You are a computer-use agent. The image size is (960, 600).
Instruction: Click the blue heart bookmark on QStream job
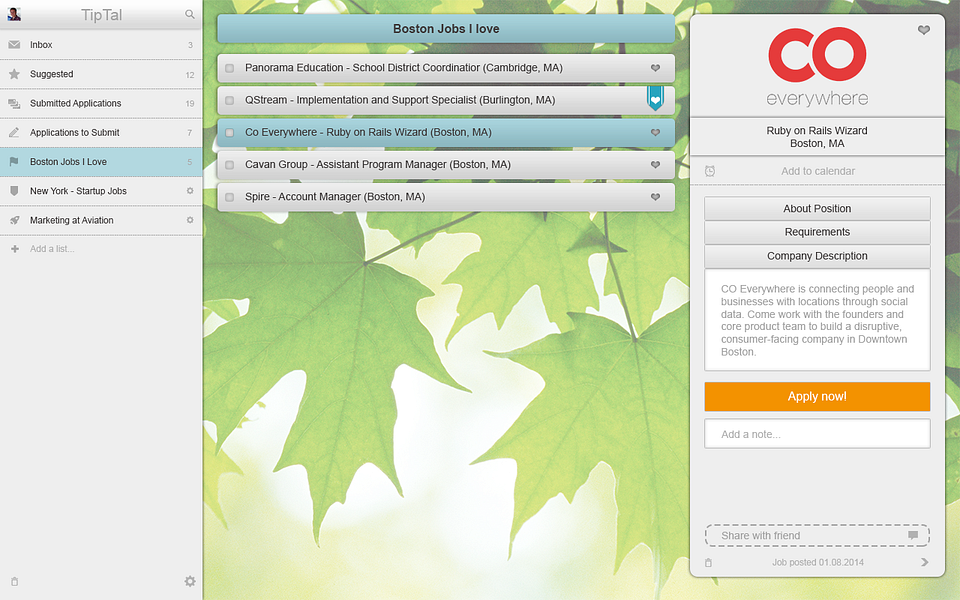click(x=655, y=99)
